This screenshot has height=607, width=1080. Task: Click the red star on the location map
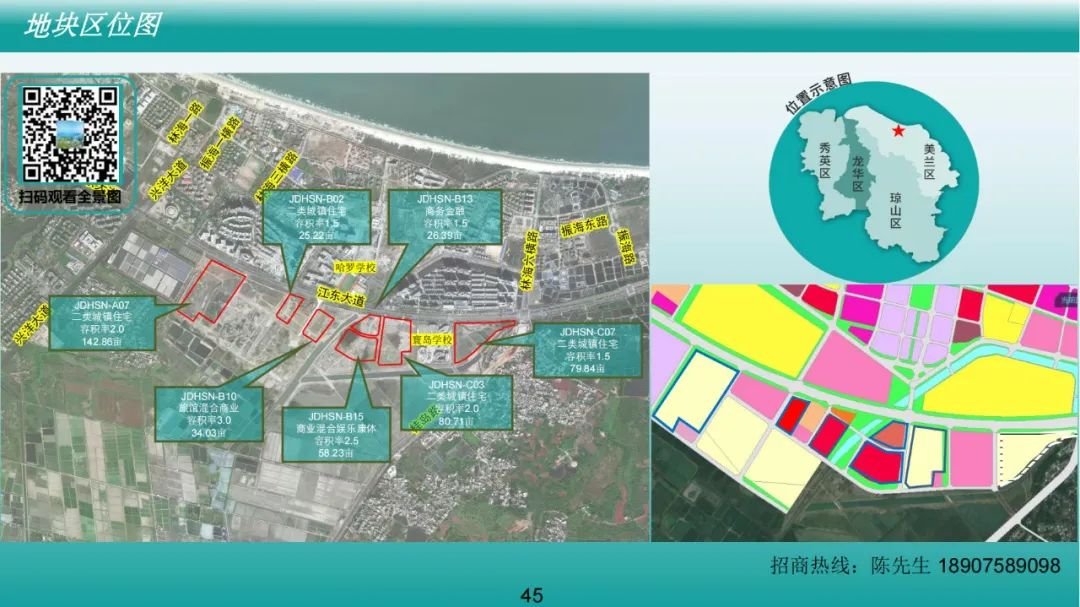[x=898, y=130]
